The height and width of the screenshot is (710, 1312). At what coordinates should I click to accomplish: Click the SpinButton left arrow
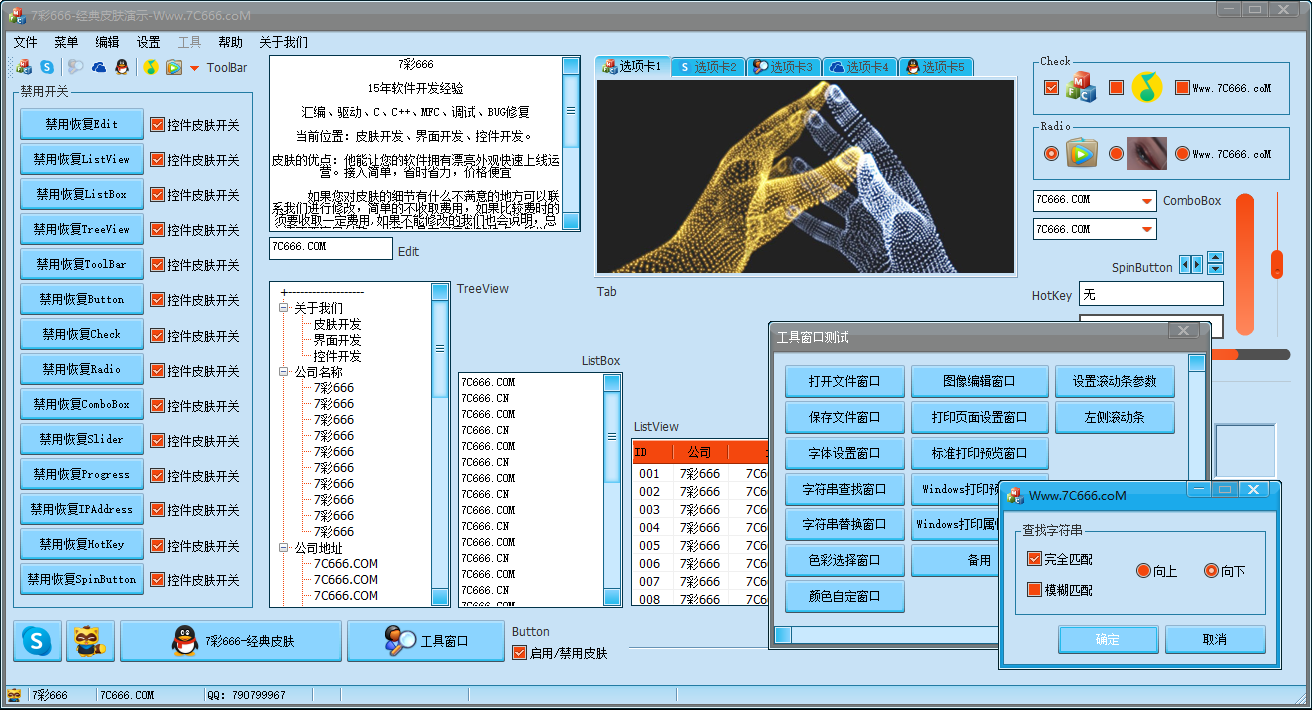click(x=1185, y=264)
